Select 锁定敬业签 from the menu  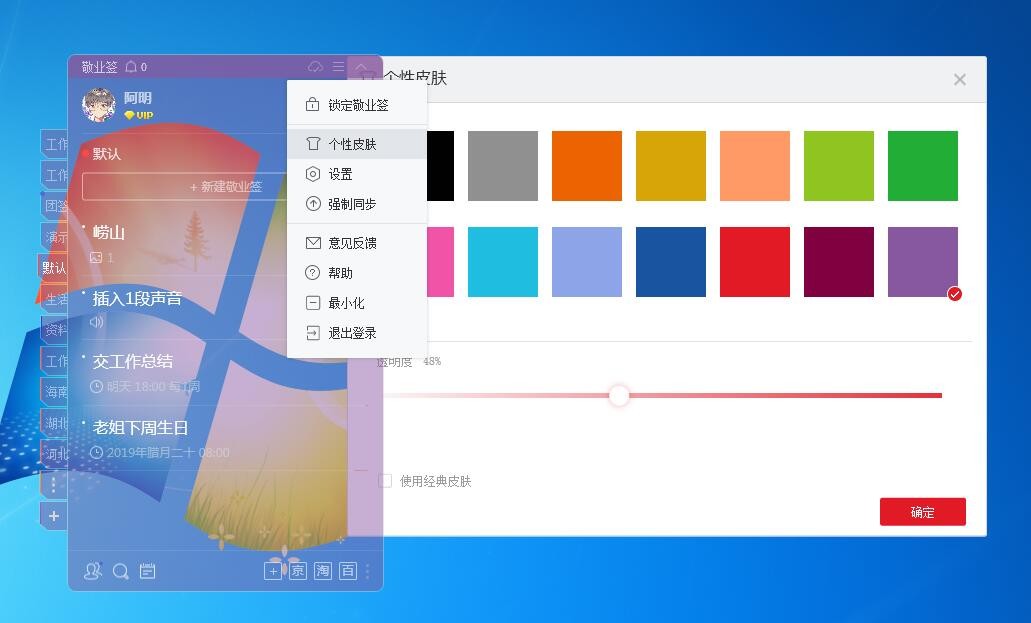(x=357, y=105)
